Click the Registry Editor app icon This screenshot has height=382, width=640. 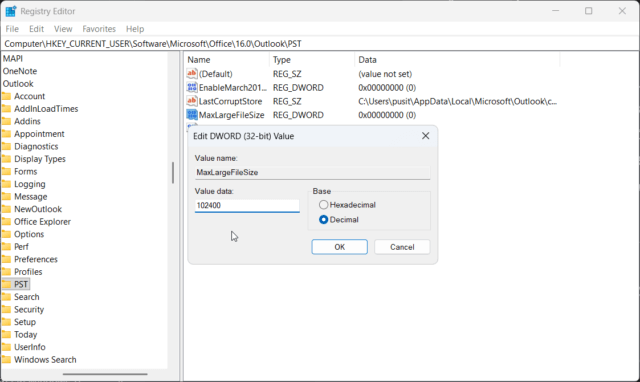[11, 11]
